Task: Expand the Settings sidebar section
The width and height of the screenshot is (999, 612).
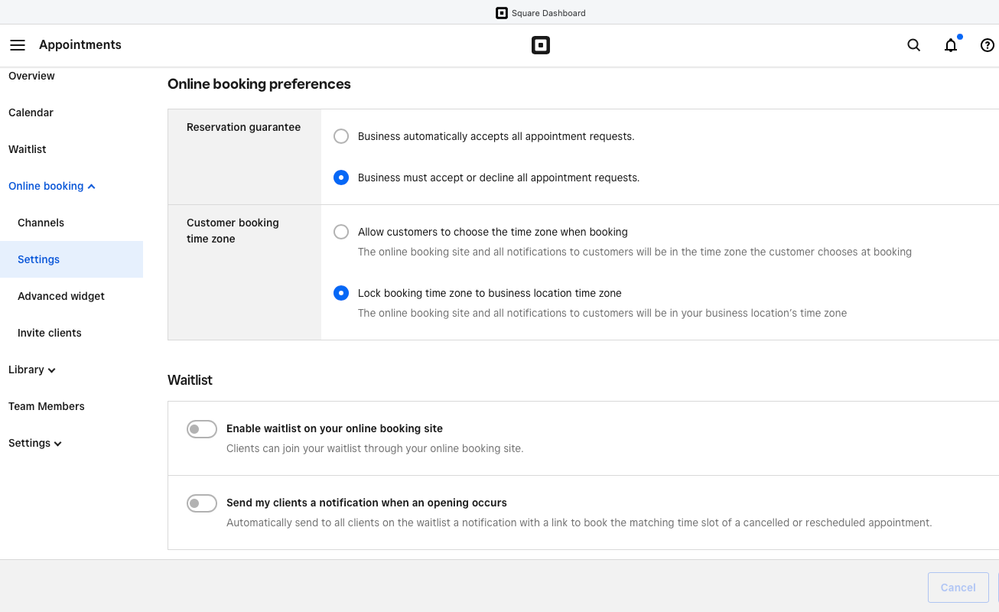Action: [x=35, y=443]
